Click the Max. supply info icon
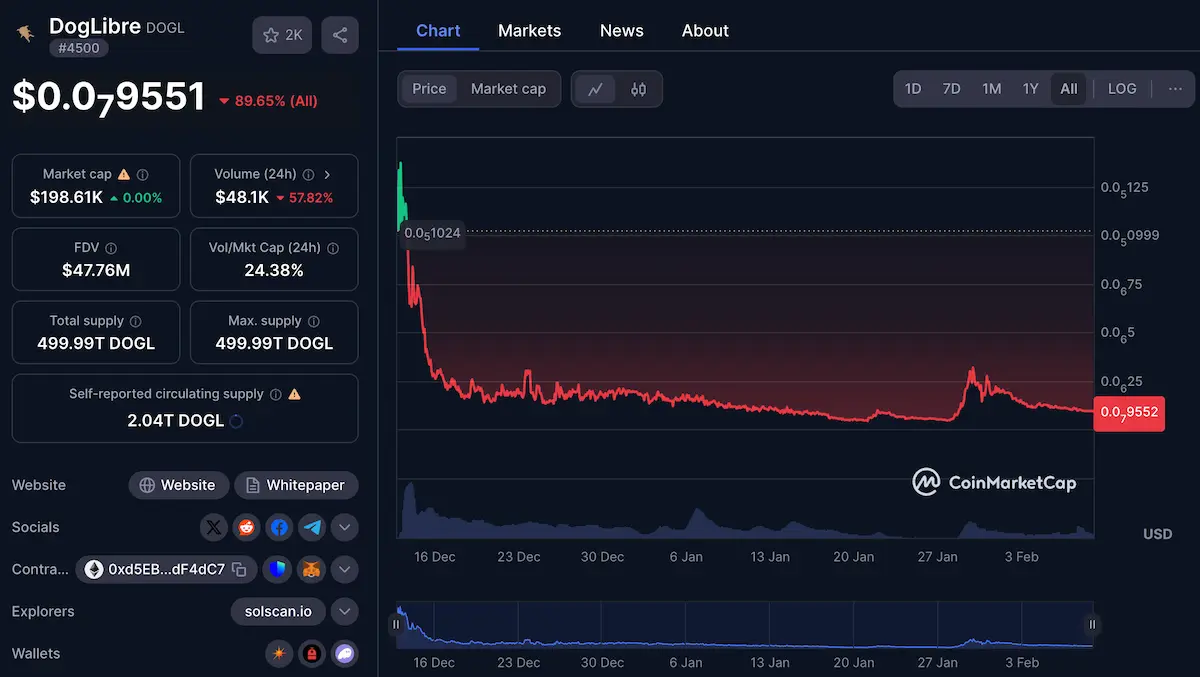This screenshot has width=1200, height=677. [x=314, y=321]
